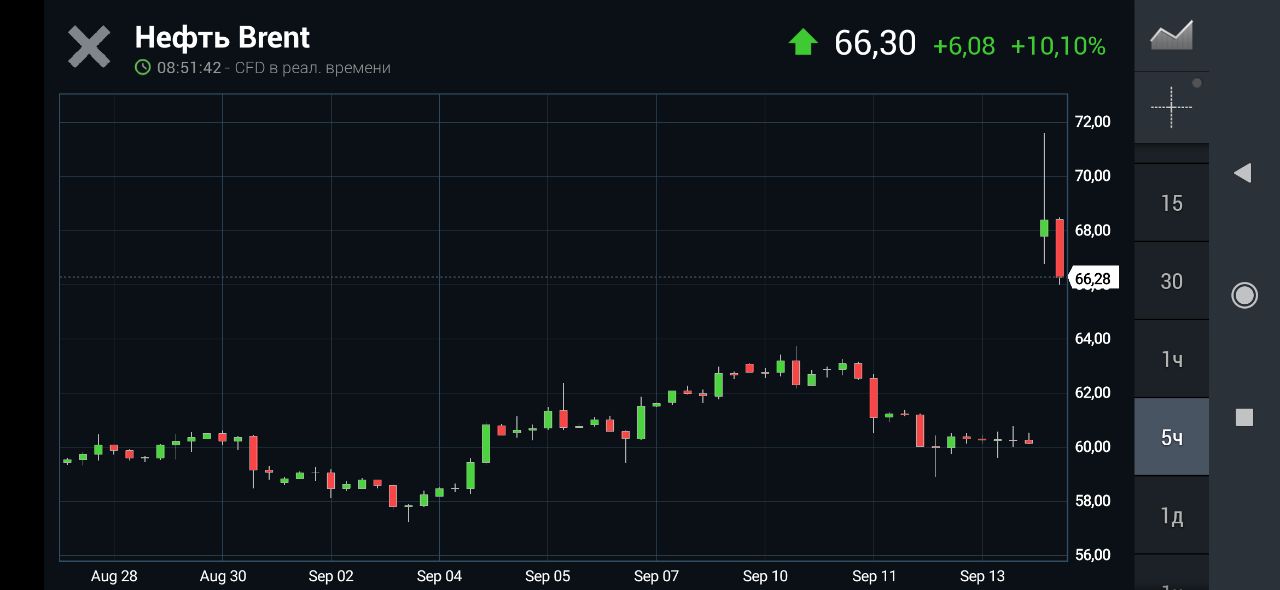Click the +10,10% percent change
The width and height of the screenshot is (1280, 590).
coord(1058,46)
